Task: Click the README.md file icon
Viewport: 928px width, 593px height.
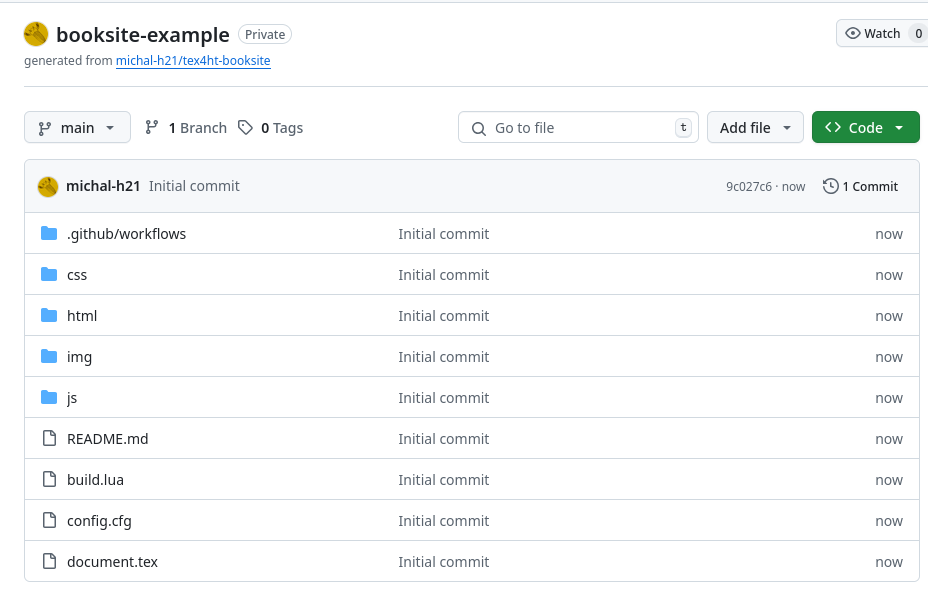Action: pyautogui.click(x=50, y=438)
